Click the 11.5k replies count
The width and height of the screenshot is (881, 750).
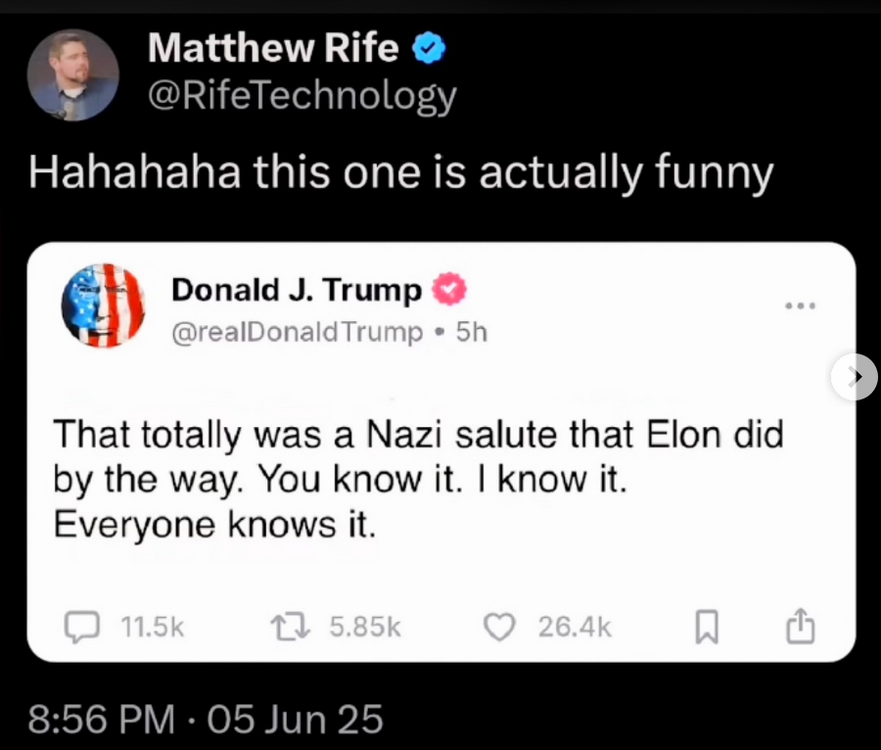(x=152, y=626)
